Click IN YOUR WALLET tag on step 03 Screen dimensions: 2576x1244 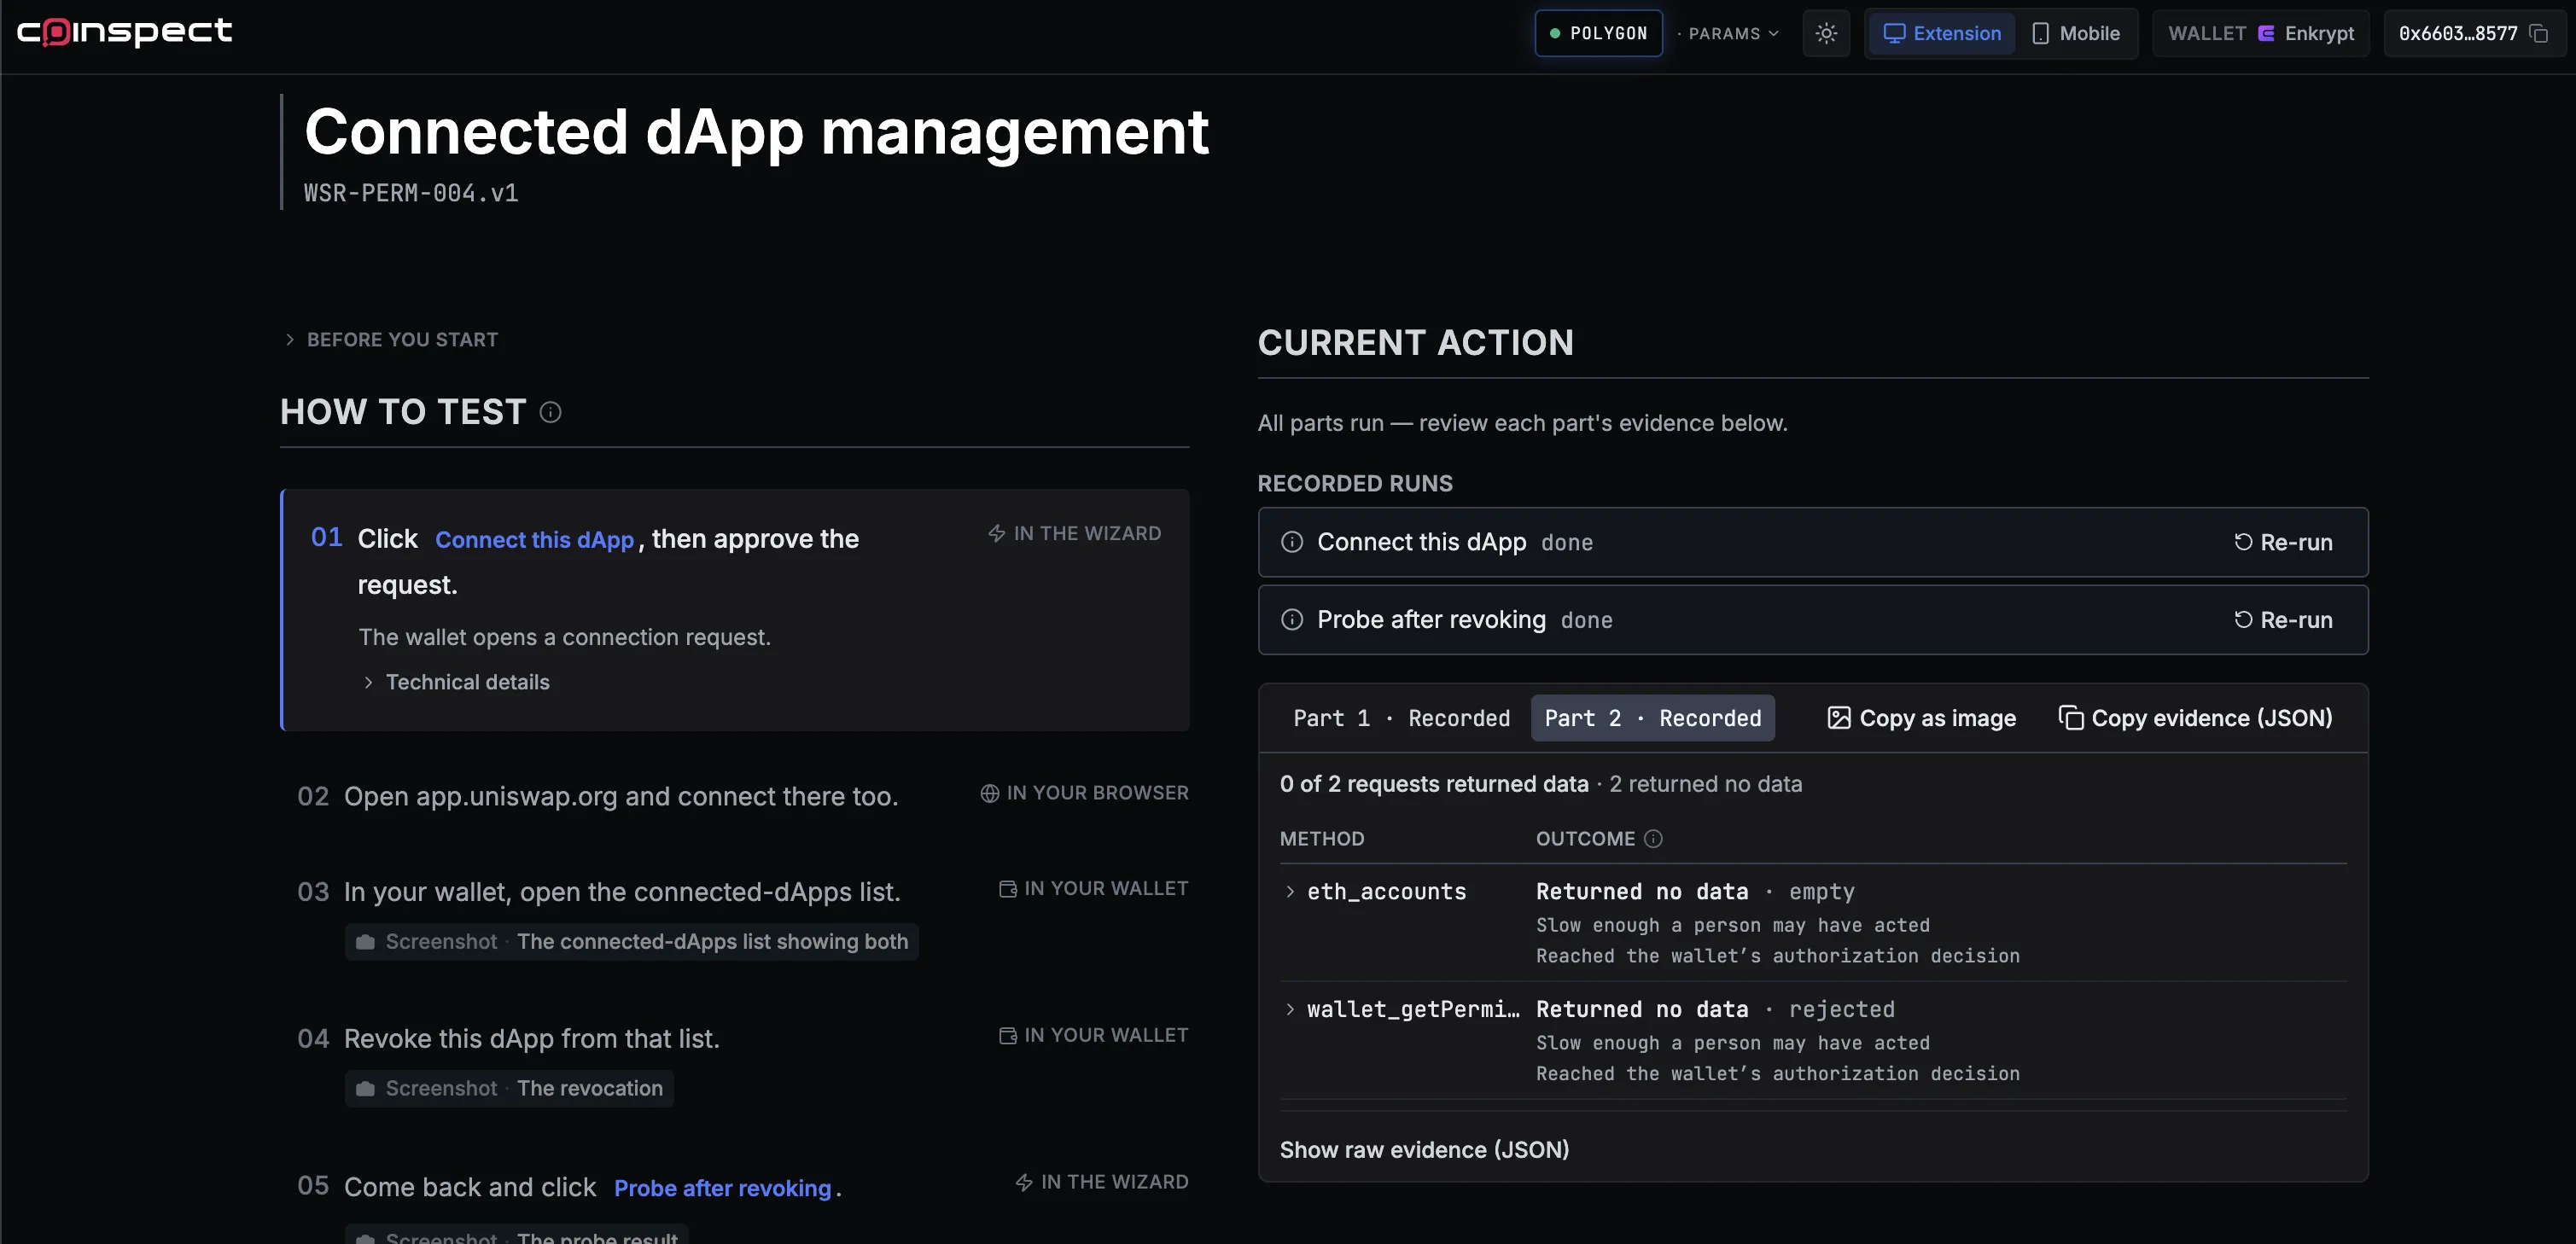pos(1093,889)
